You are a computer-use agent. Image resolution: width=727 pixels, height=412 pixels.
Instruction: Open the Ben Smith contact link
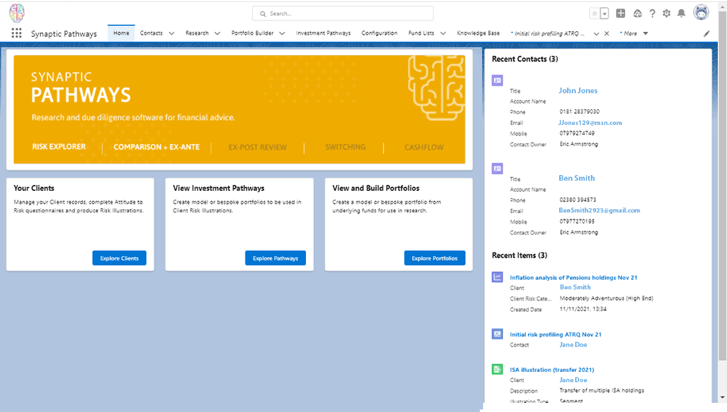click(x=576, y=178)
